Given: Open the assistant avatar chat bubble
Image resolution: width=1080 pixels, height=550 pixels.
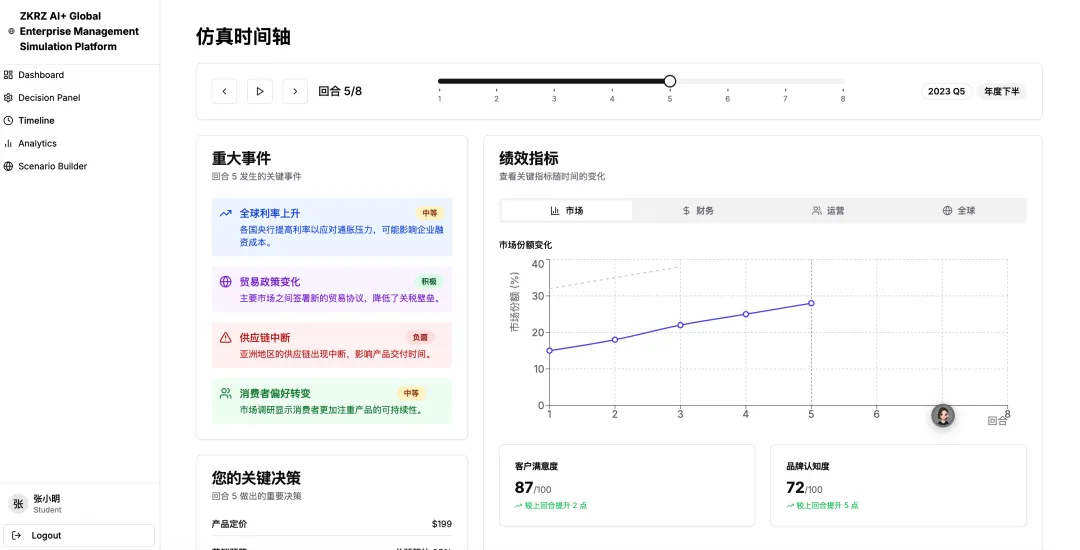Looking at the screenshot, I should click(943, 415).
